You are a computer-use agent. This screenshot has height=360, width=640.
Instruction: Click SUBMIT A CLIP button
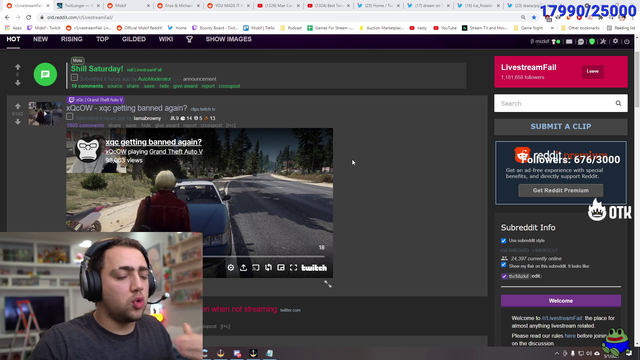point(561,127)
